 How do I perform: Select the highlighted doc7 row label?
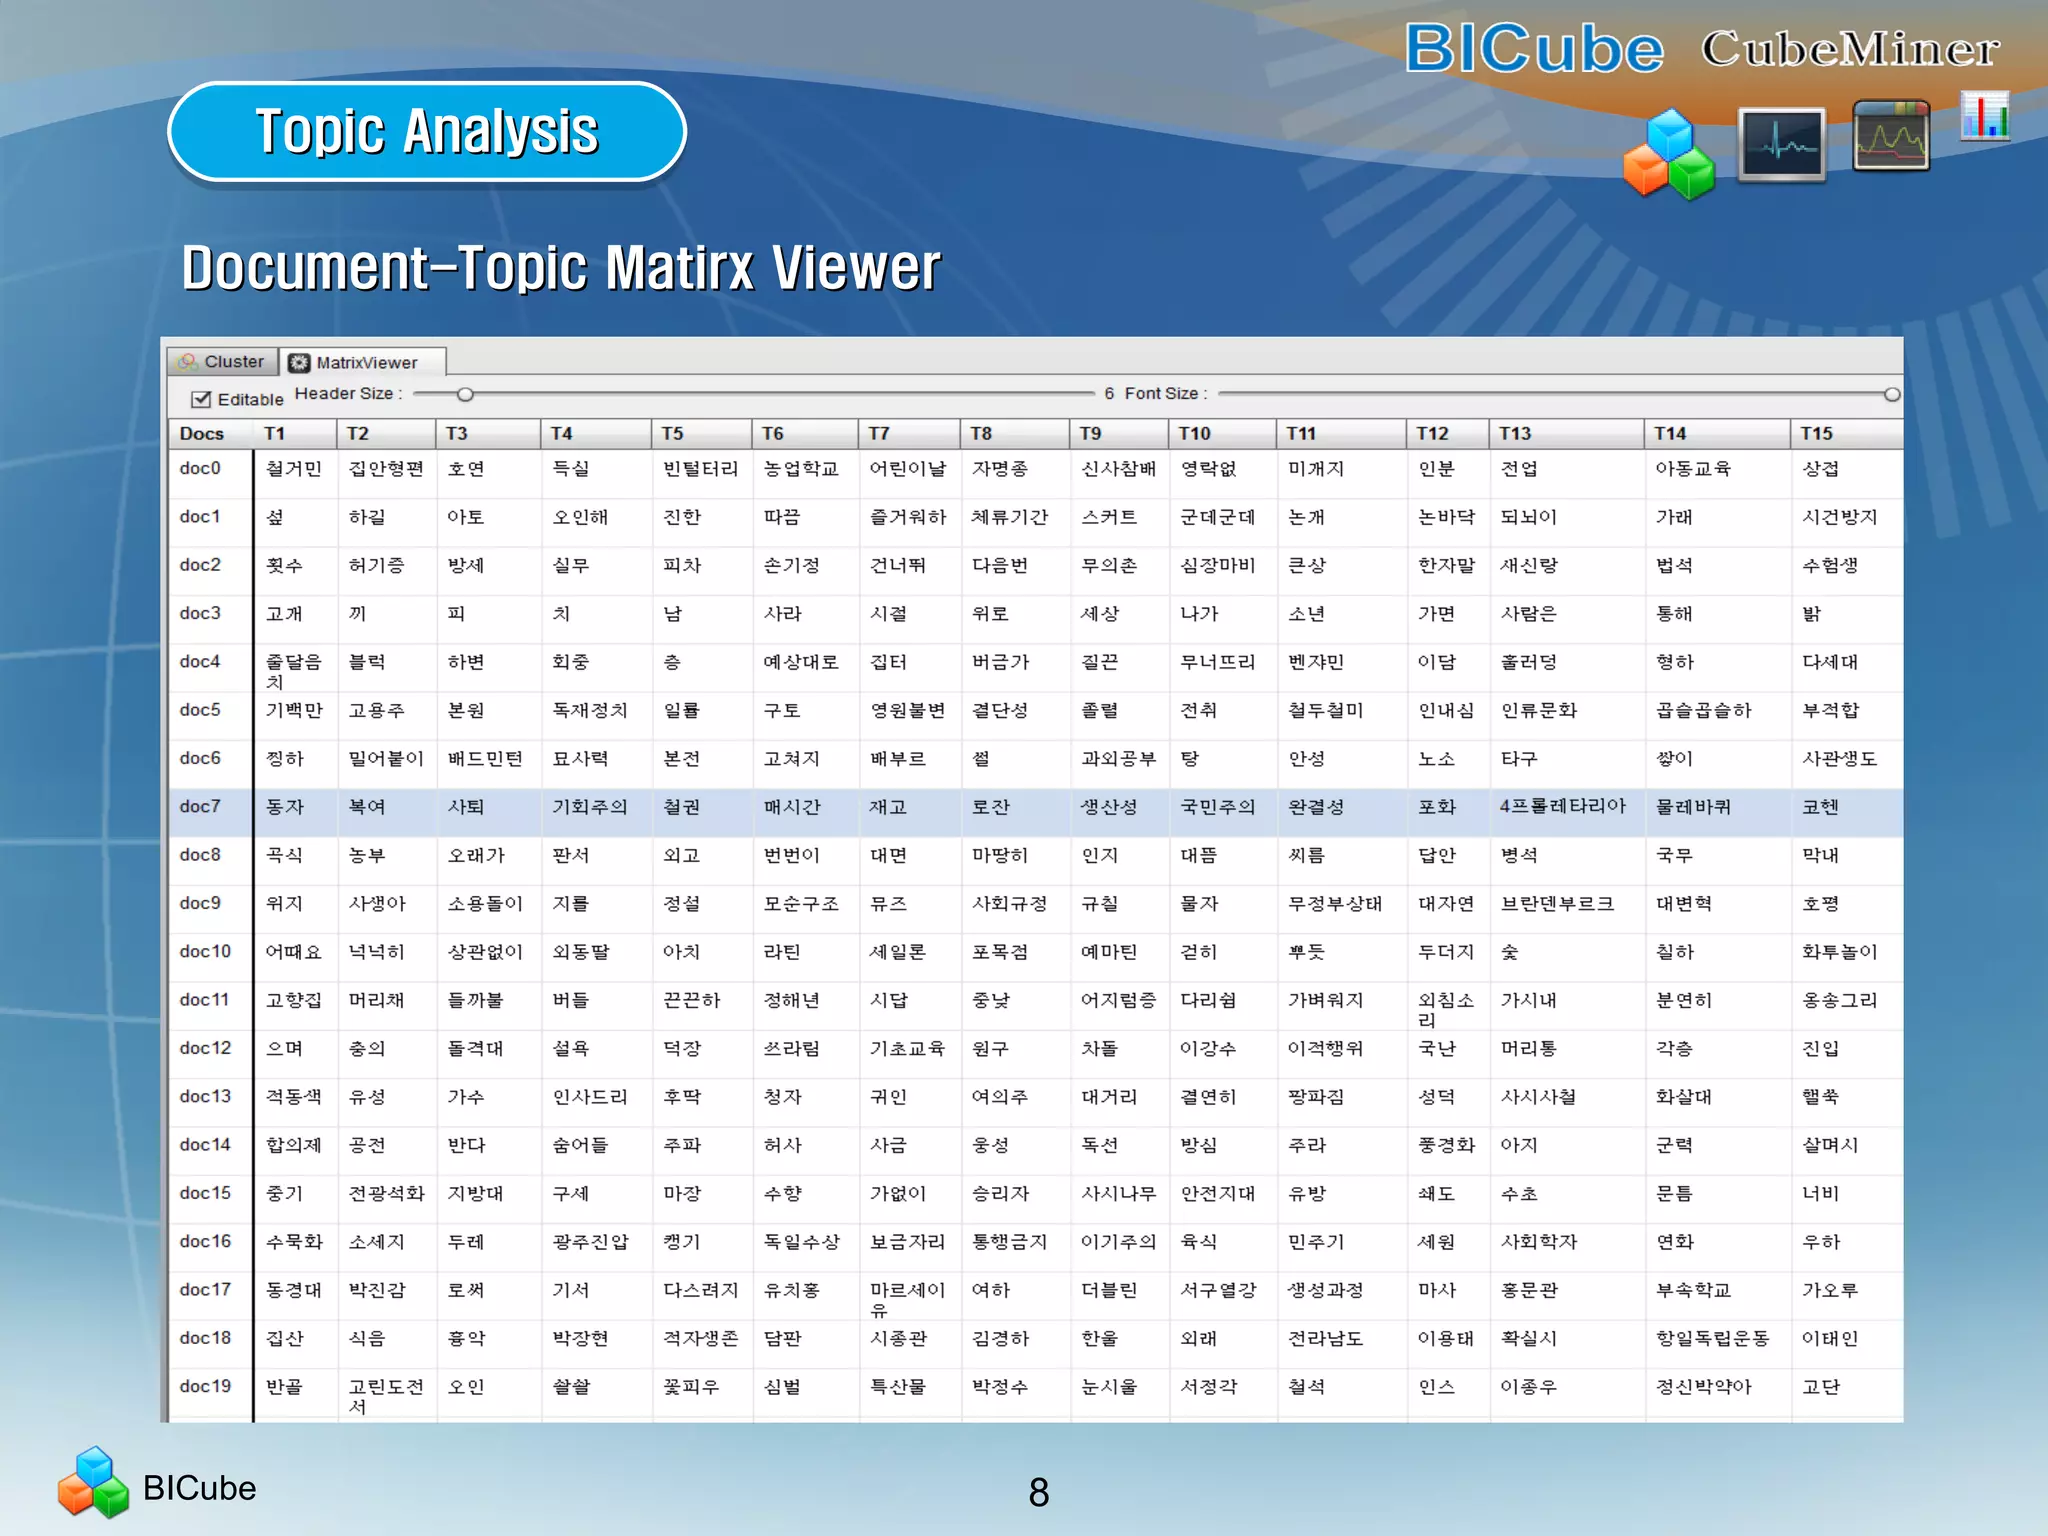point(200,806)
